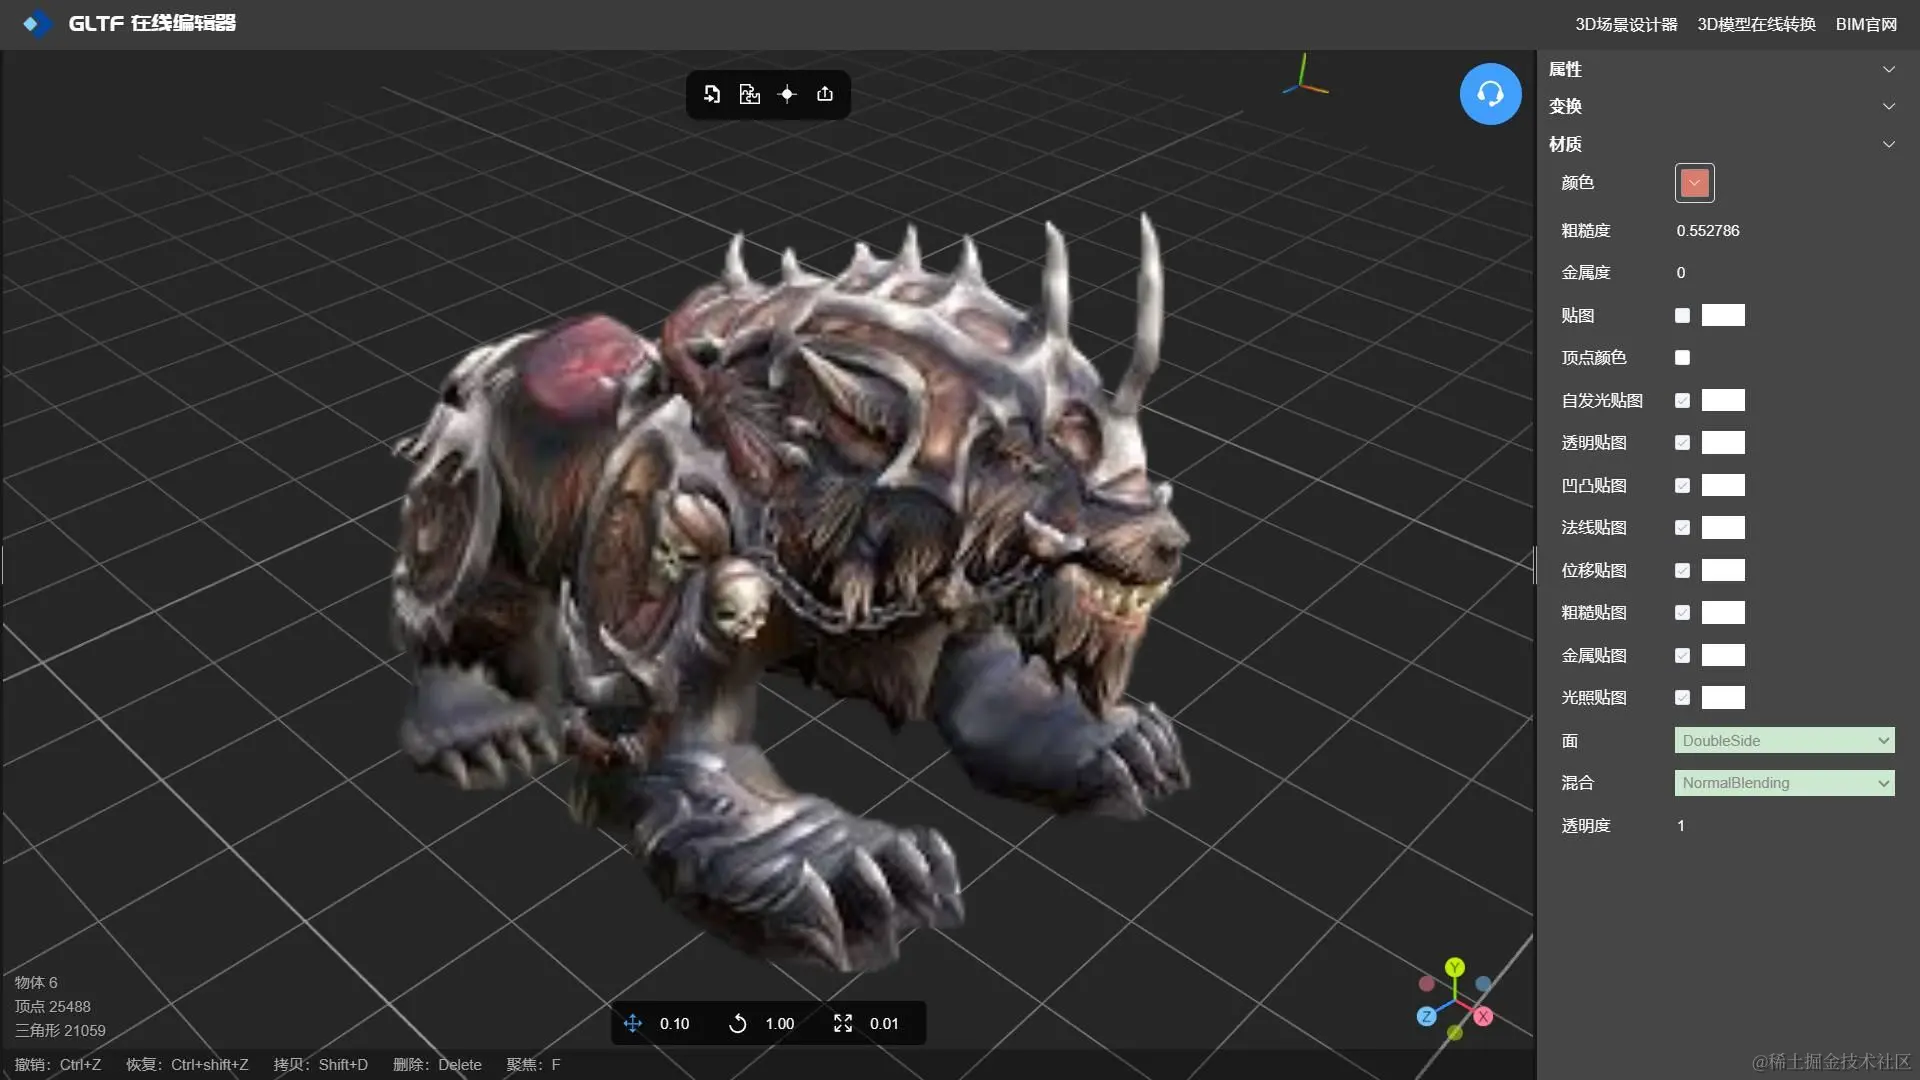Uncheck the 法线贴图 normal map checkbox
The width and height of the screenshot is (1920, 1080).
1682,528
